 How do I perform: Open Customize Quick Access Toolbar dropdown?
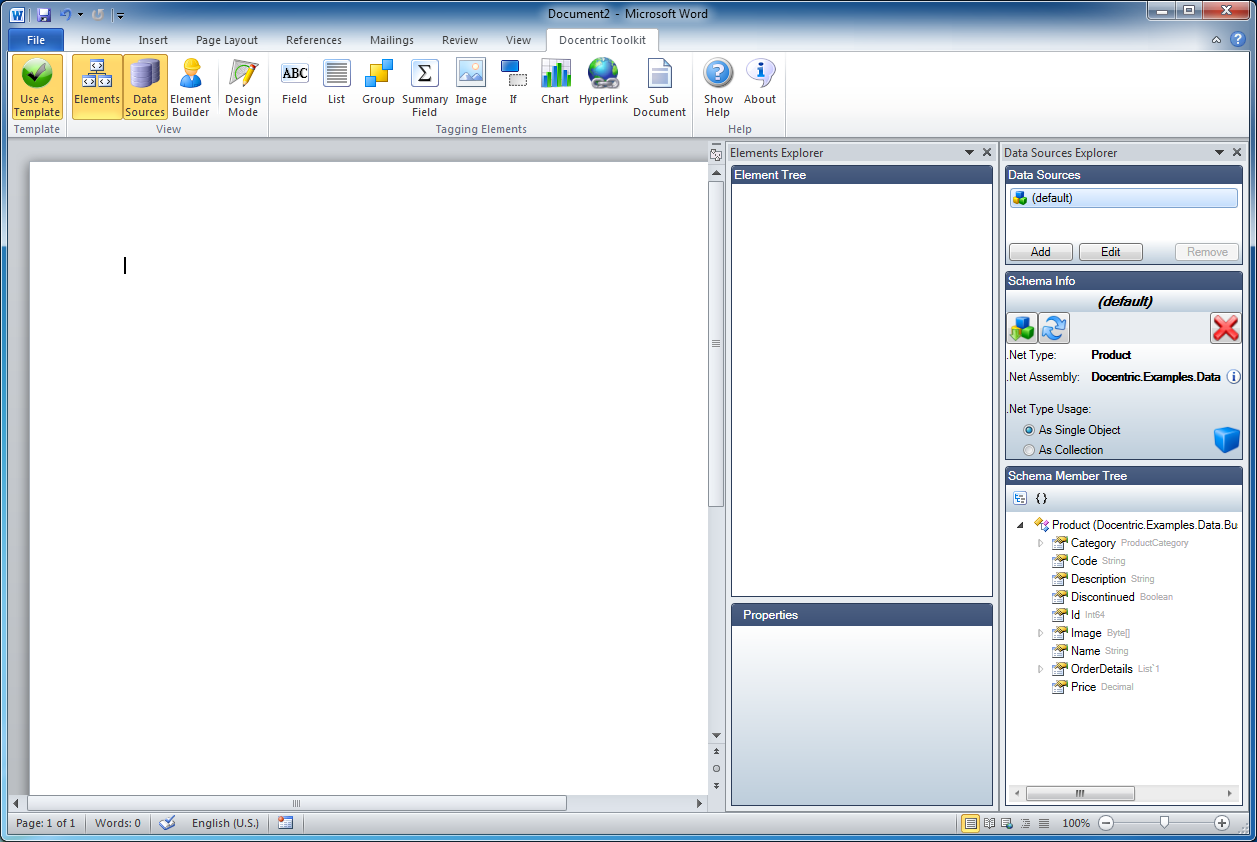tap(119, 15)
